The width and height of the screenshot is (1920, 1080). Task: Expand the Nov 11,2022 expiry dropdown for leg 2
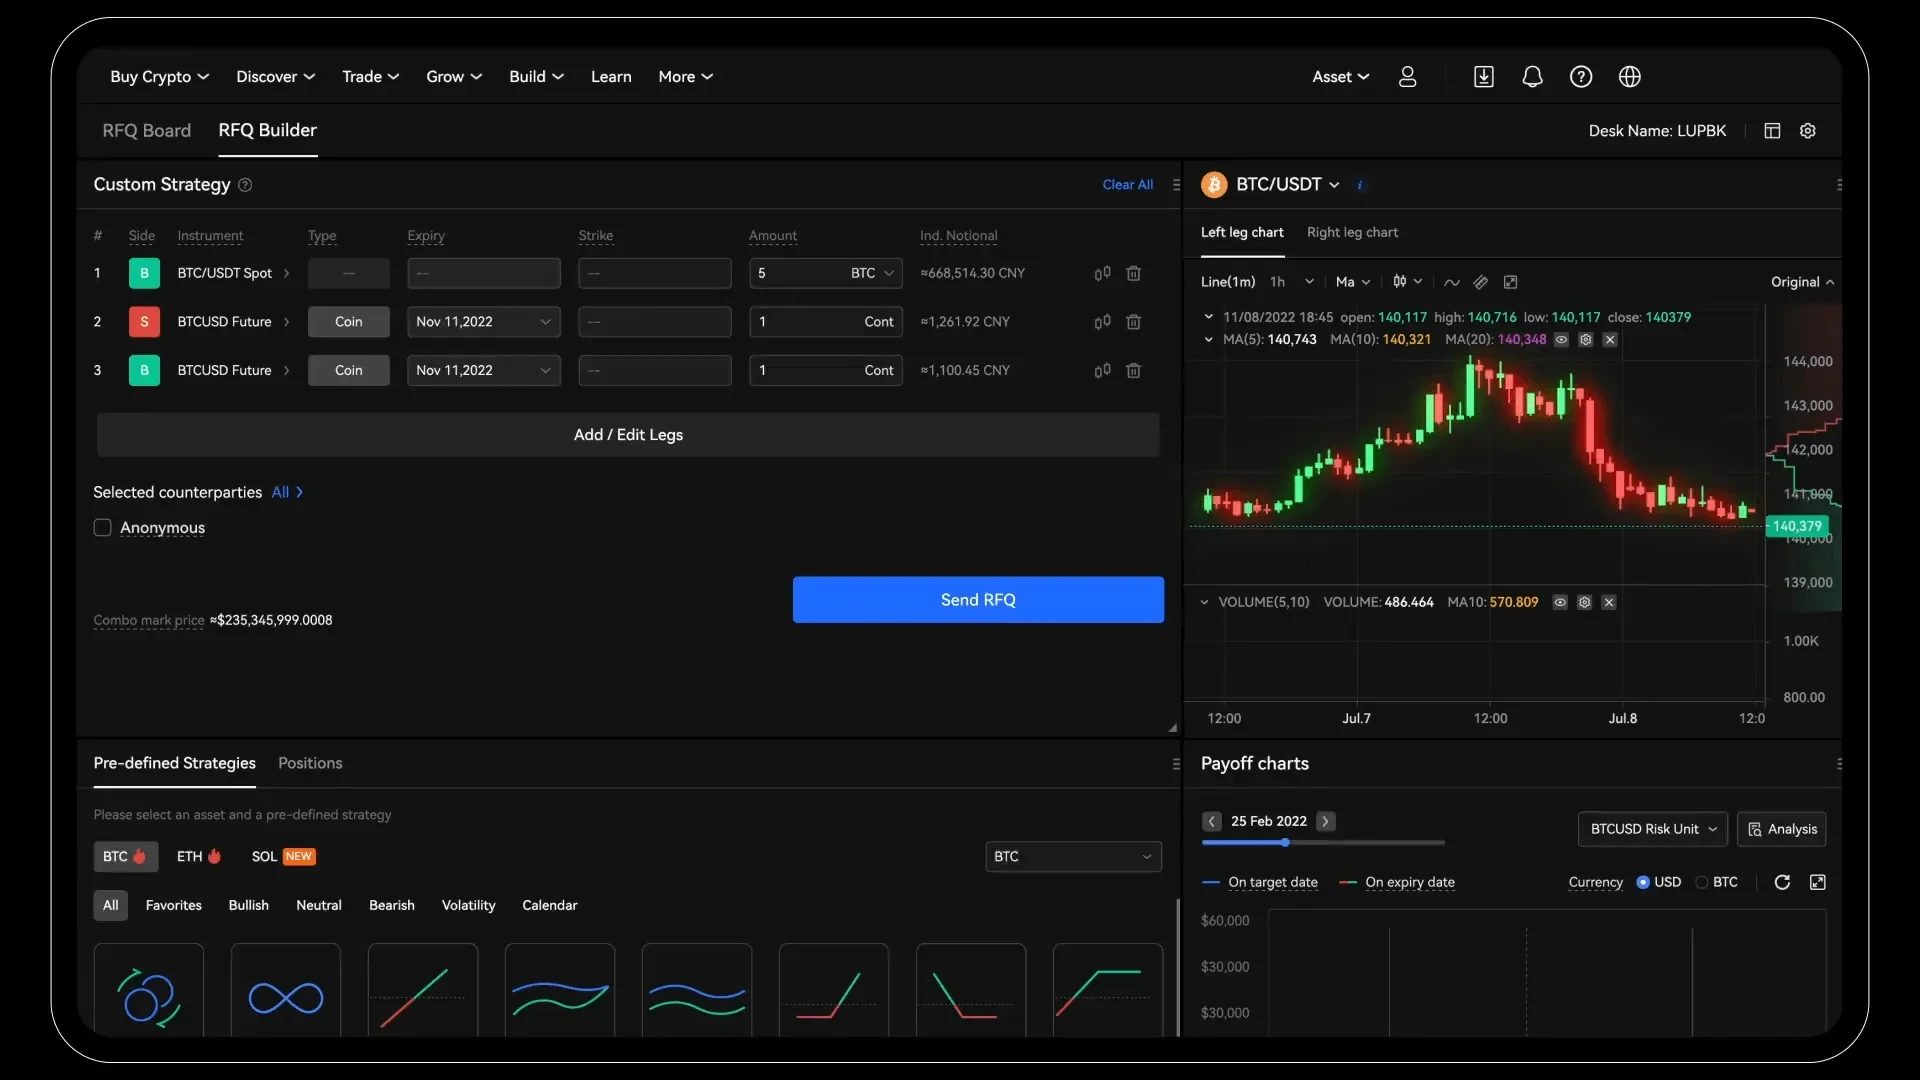[x=546, y=321]
